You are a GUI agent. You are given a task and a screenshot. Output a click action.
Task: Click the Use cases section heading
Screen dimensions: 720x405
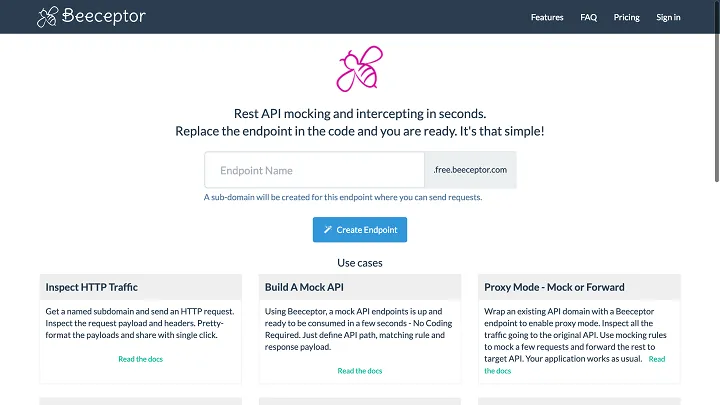coord(360,263)
